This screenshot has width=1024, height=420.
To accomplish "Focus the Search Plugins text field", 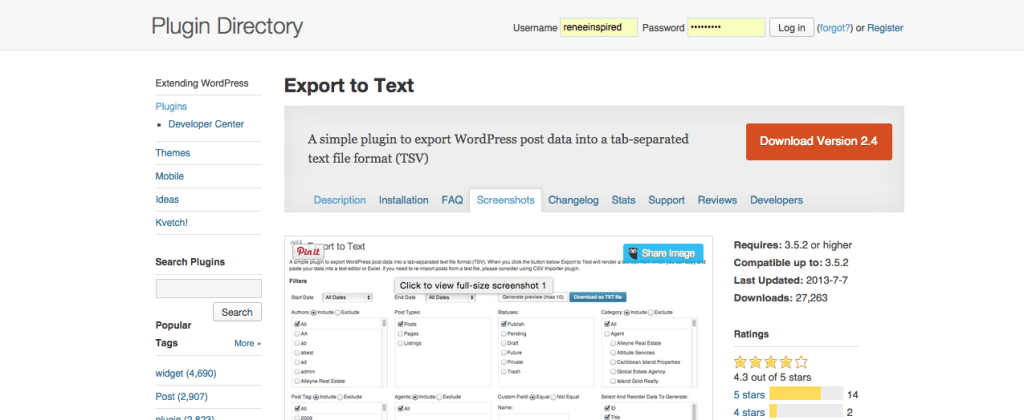I will click(x=208, y=289).
